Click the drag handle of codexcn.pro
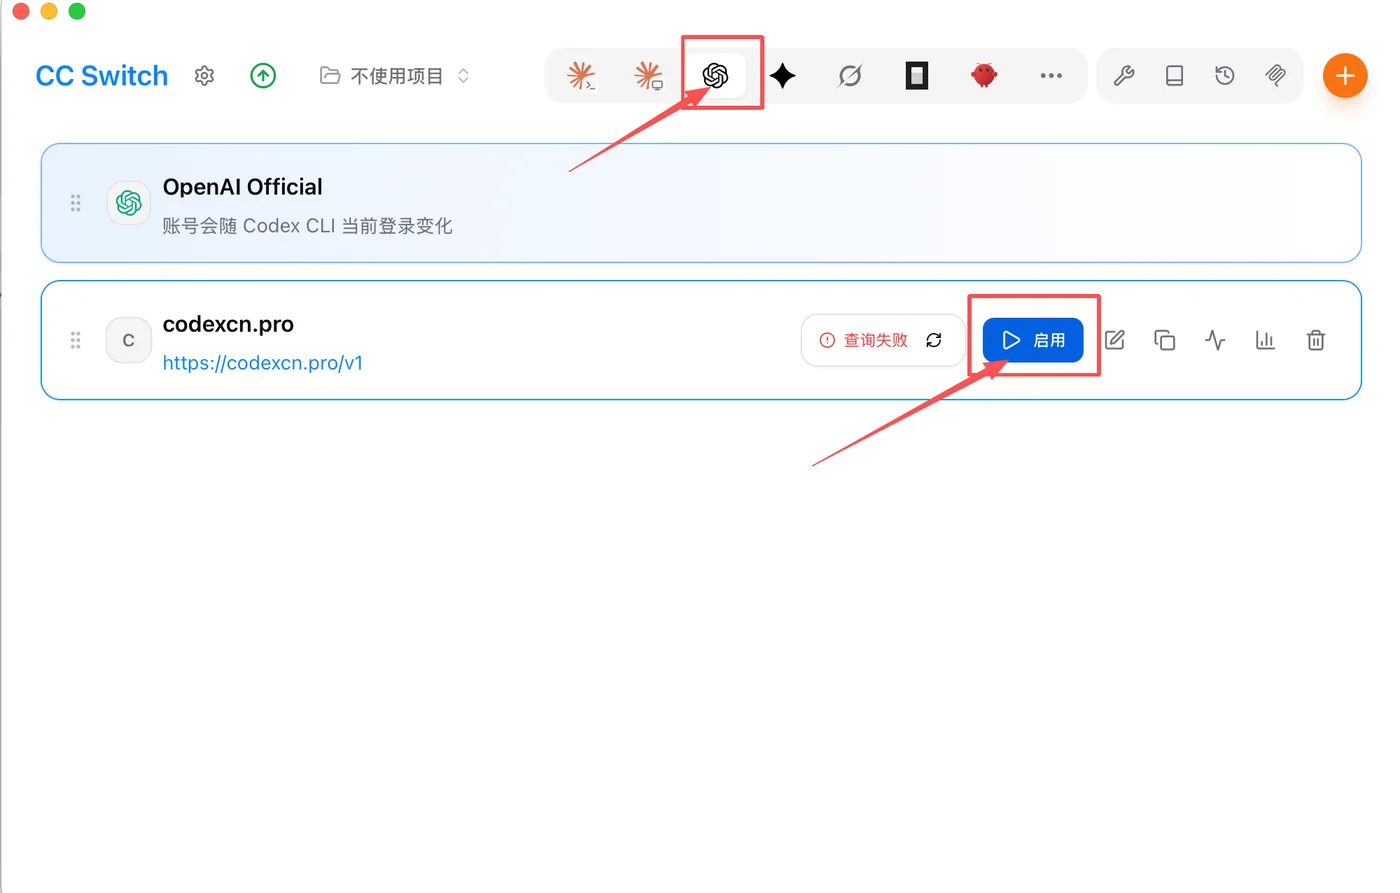Viewport: 1400px width, 893px height. (75, 340)
